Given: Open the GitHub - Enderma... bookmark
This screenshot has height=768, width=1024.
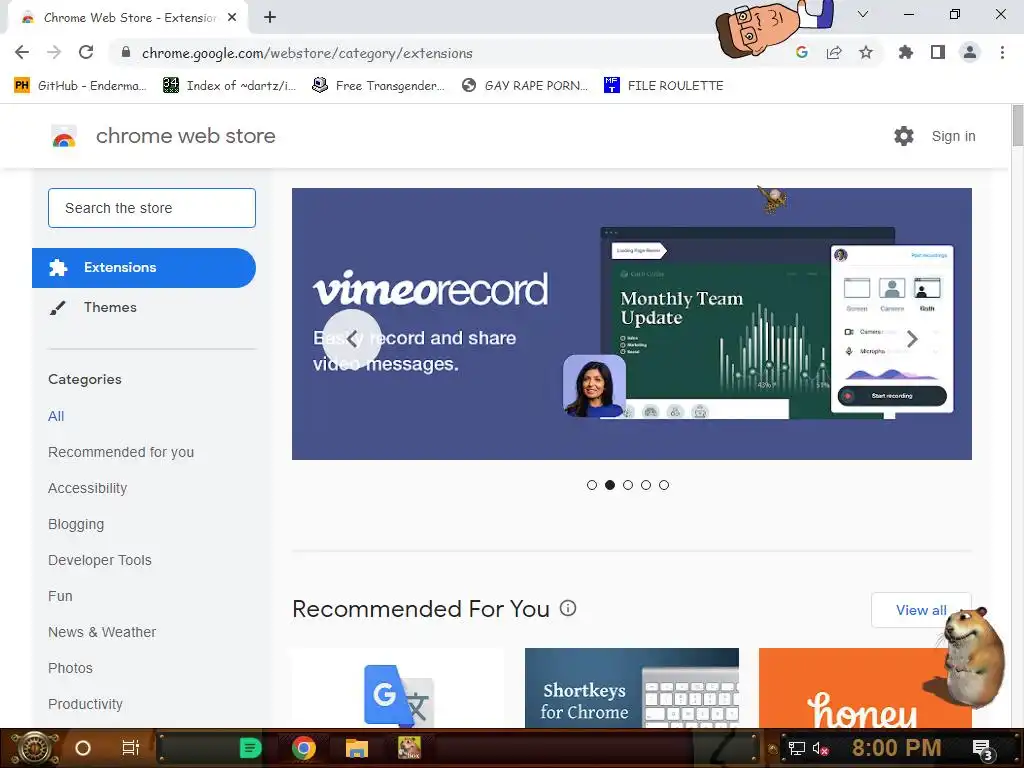Looking at the screenshot, I should point(80,86).
